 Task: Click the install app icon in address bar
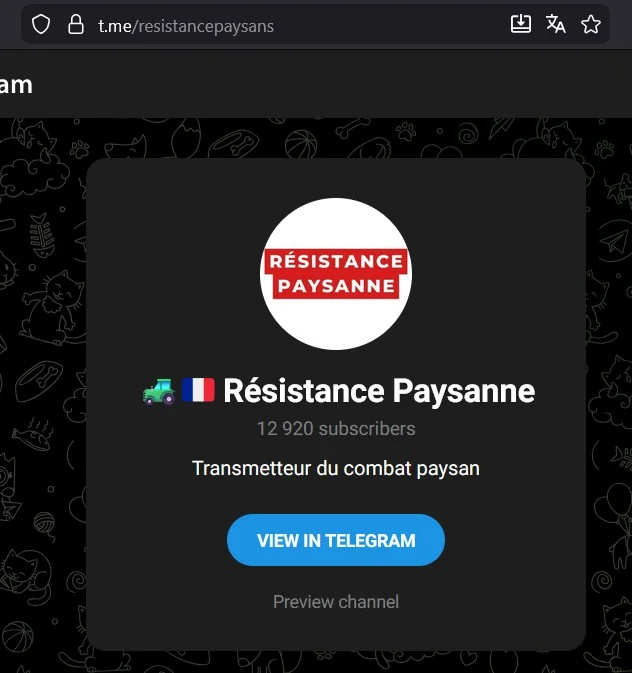521,25
